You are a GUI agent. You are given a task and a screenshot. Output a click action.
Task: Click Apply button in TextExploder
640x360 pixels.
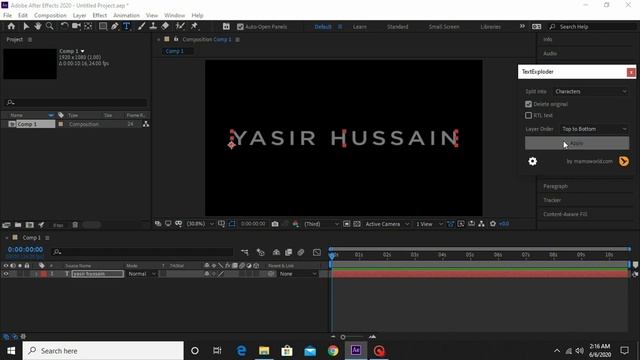(577, 143)
